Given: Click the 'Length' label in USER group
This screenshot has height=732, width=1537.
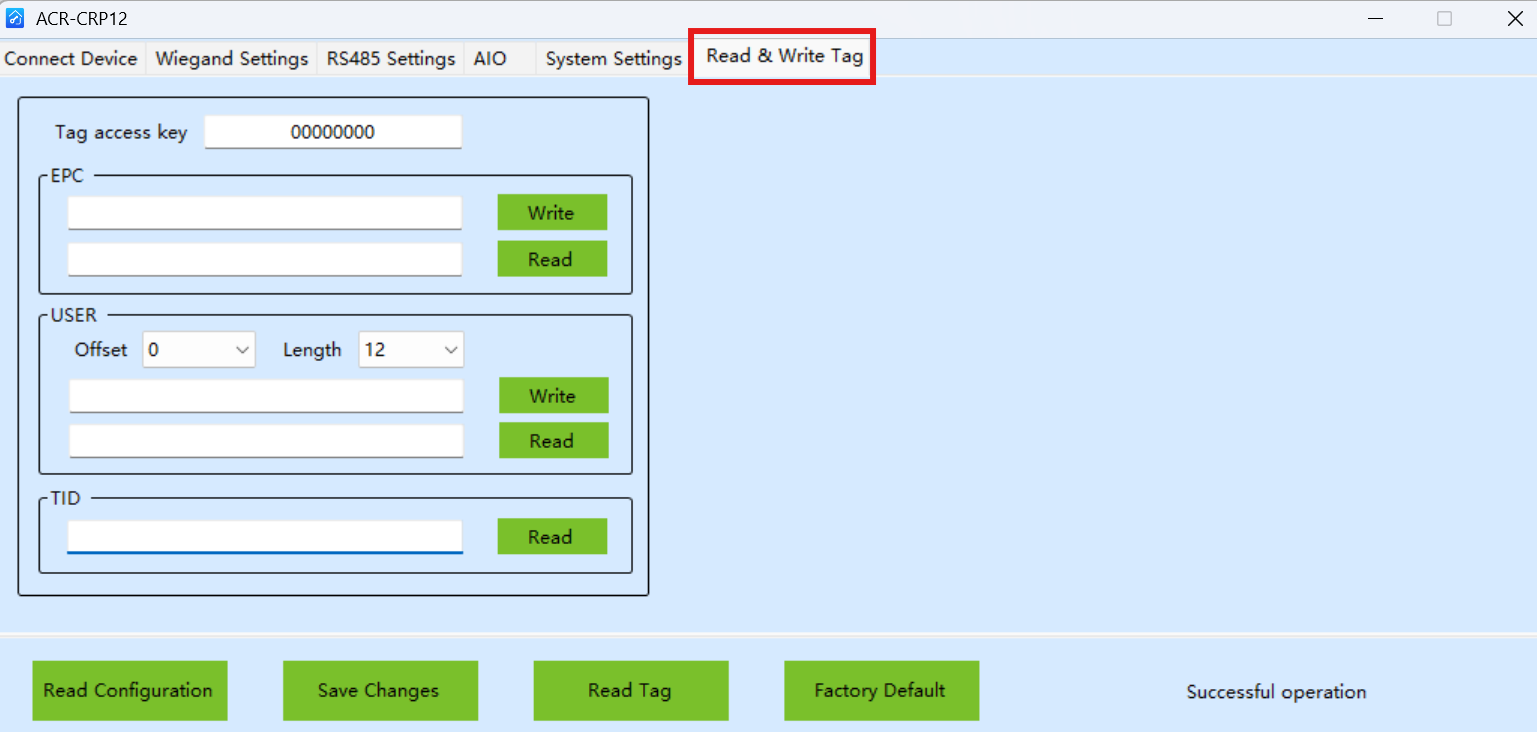Looking at the screenshot, I should 312,350.
